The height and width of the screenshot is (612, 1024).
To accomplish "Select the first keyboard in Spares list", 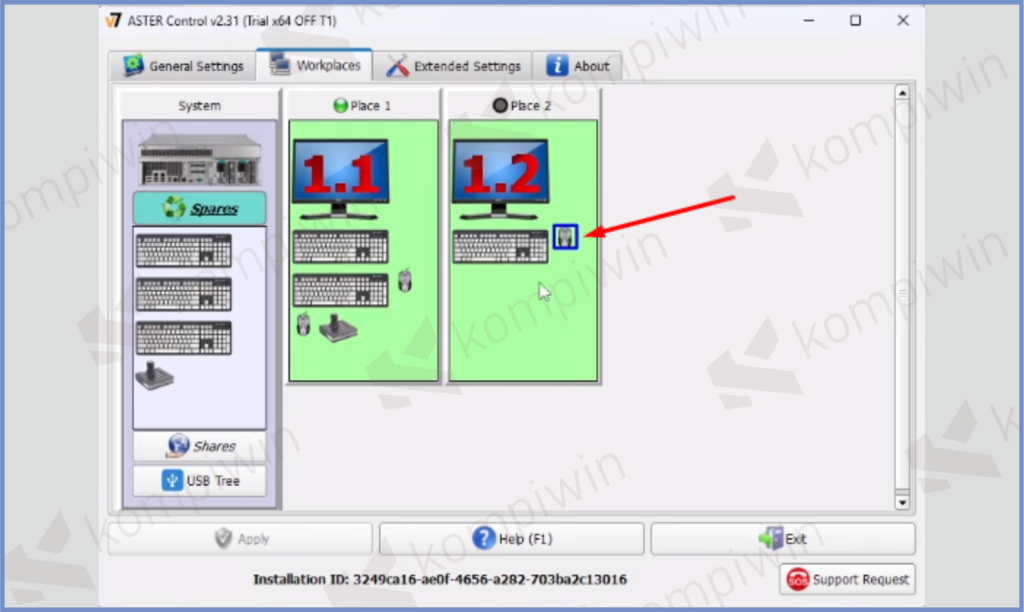I will tap(183, 251).
